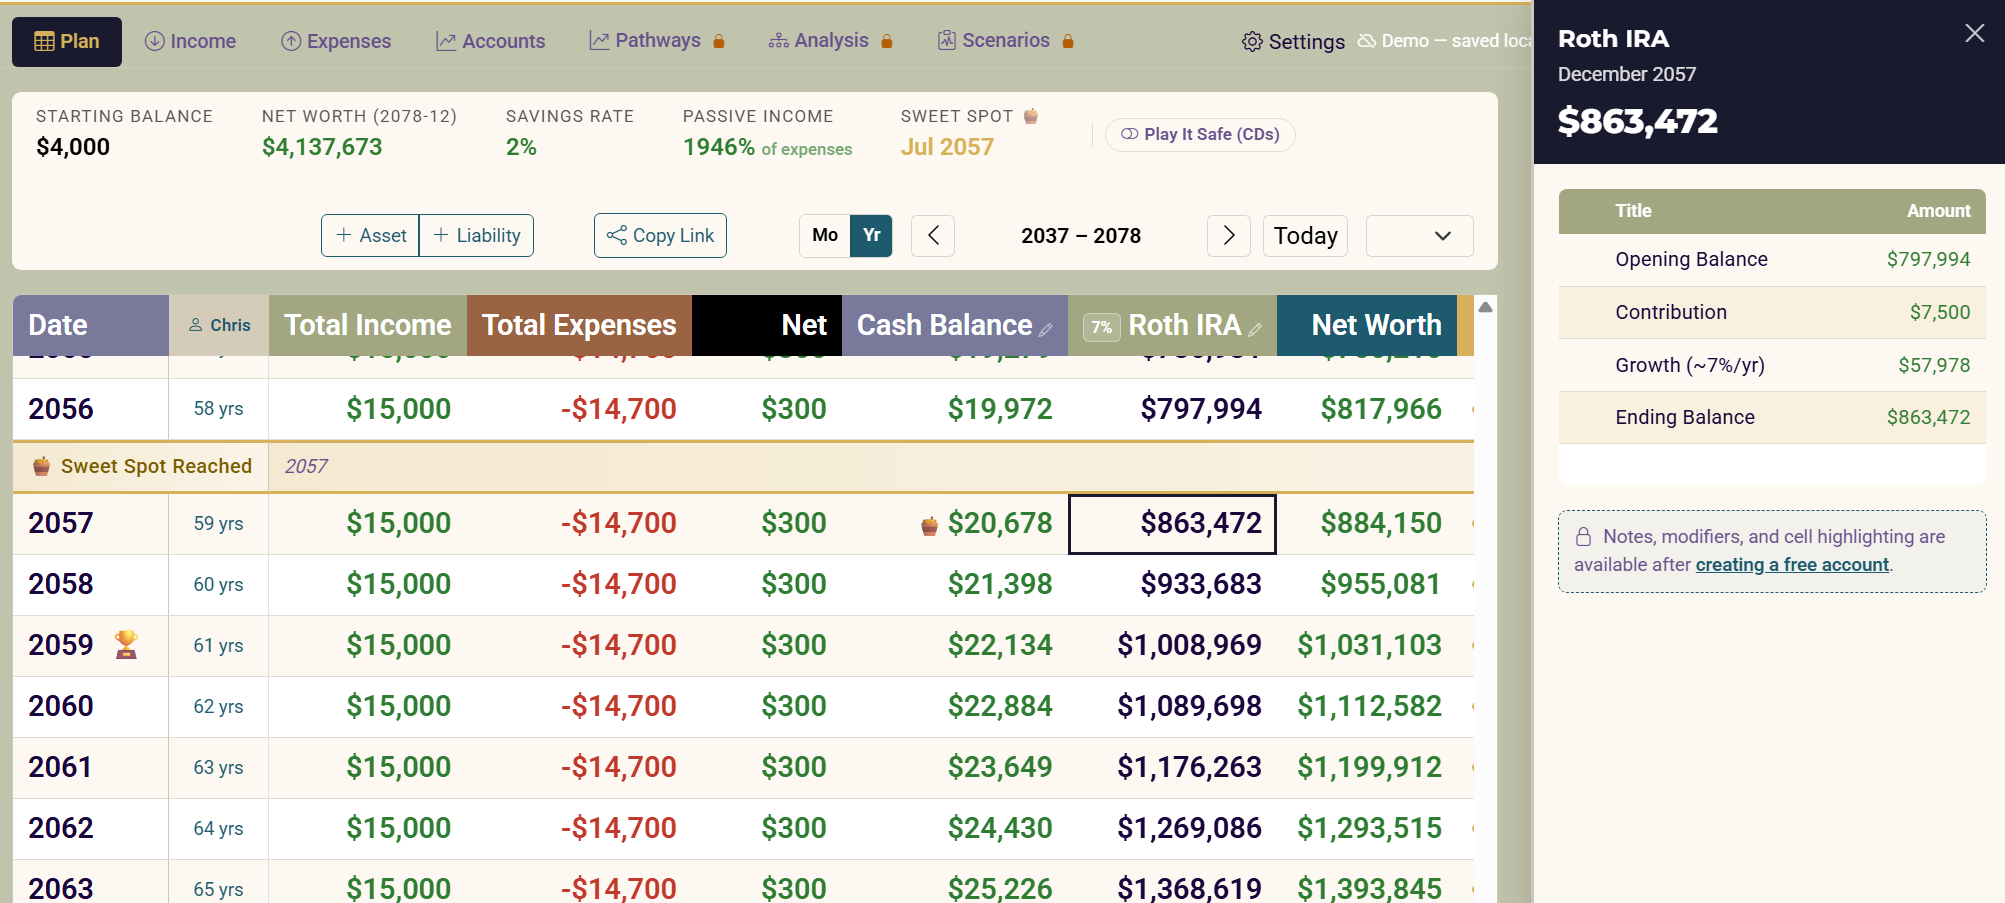The height and width of the screenshot is (903, 2005).
Task: Add a new Asset
Action: click(x=371, y=235)
